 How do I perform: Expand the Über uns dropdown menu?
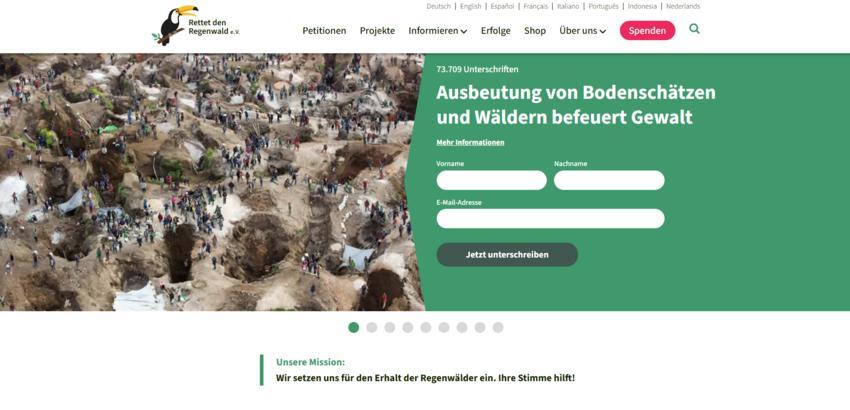pos(582,31)
